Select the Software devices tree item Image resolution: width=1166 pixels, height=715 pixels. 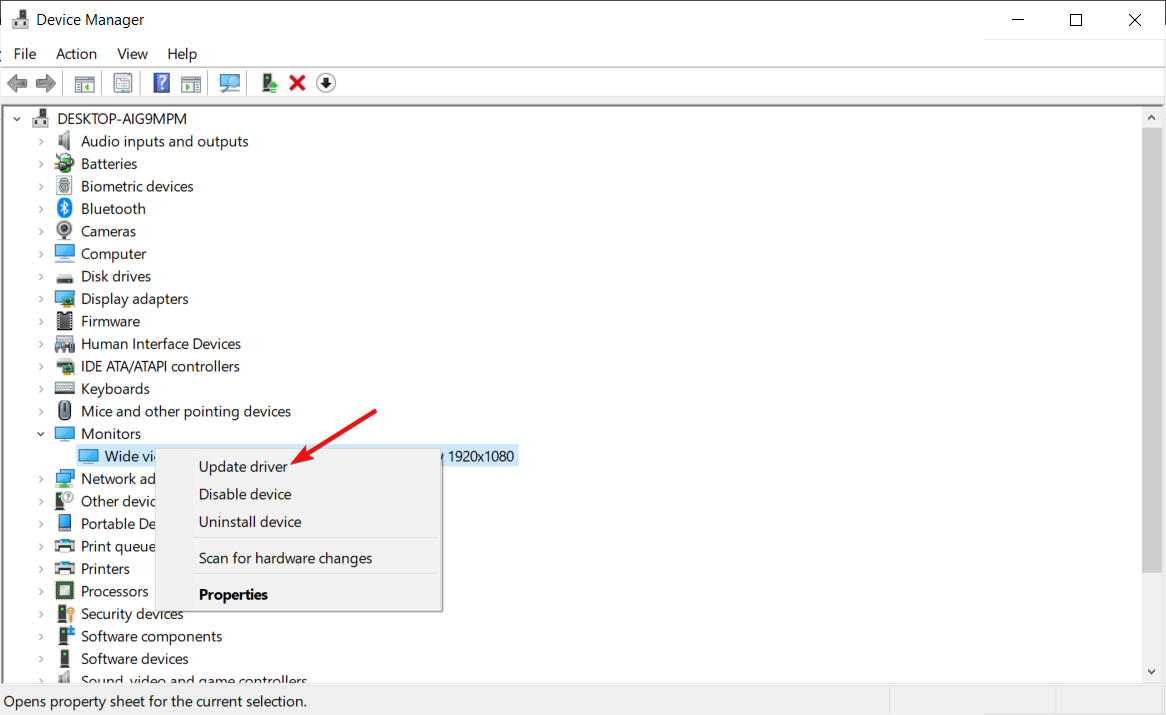point(135,659)
